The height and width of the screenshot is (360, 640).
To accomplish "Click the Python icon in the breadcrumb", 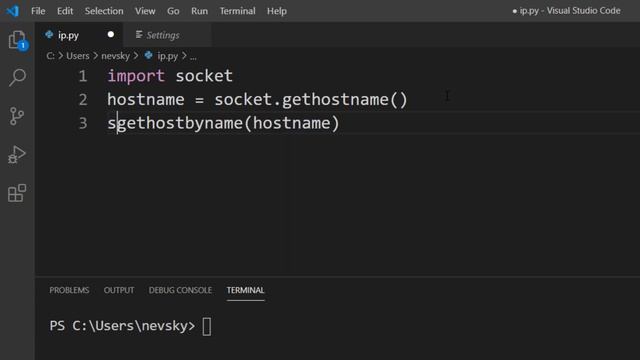I will click(149, 55).
